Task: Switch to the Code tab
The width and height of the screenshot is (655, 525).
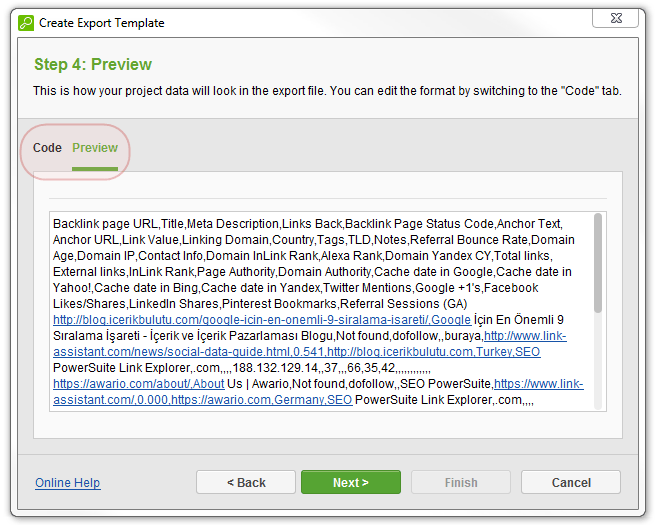Action: point(47,148)
